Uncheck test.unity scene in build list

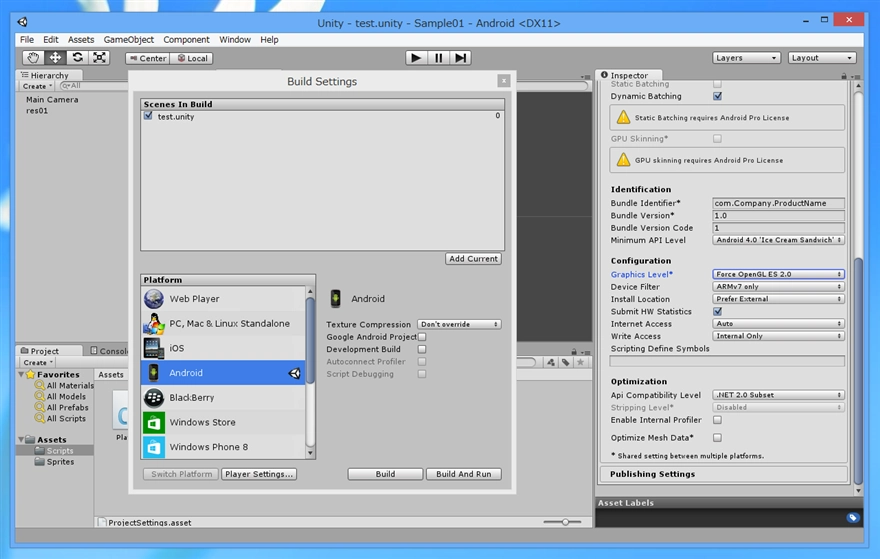click(x=148, y=116)
